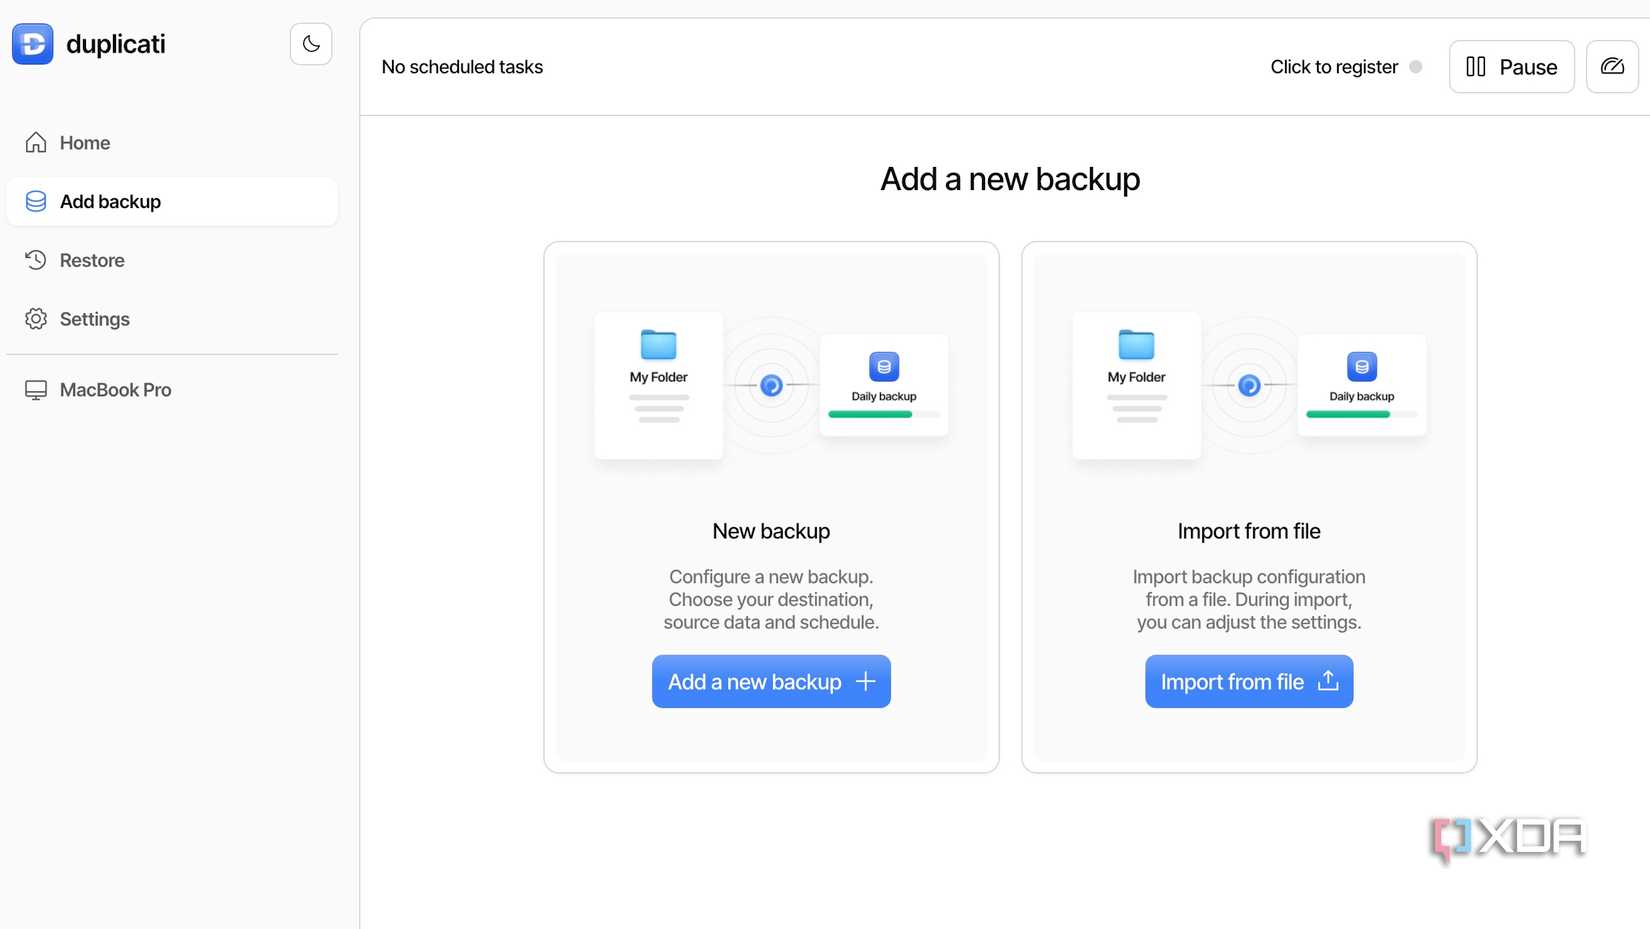Click the 'Add a new backup' blue button
This screenshot has width=1650, height=929.
click(x=771, y=682)
